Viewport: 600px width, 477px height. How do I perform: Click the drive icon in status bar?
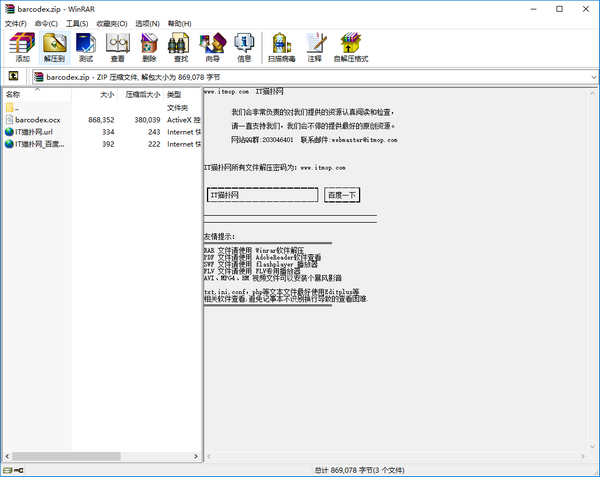coord(8,470)
